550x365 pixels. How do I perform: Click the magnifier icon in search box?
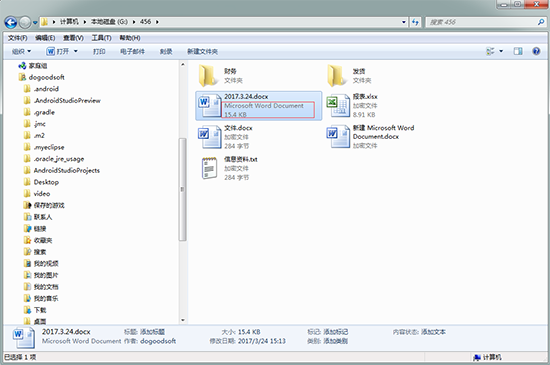click(x=541, y=22)
